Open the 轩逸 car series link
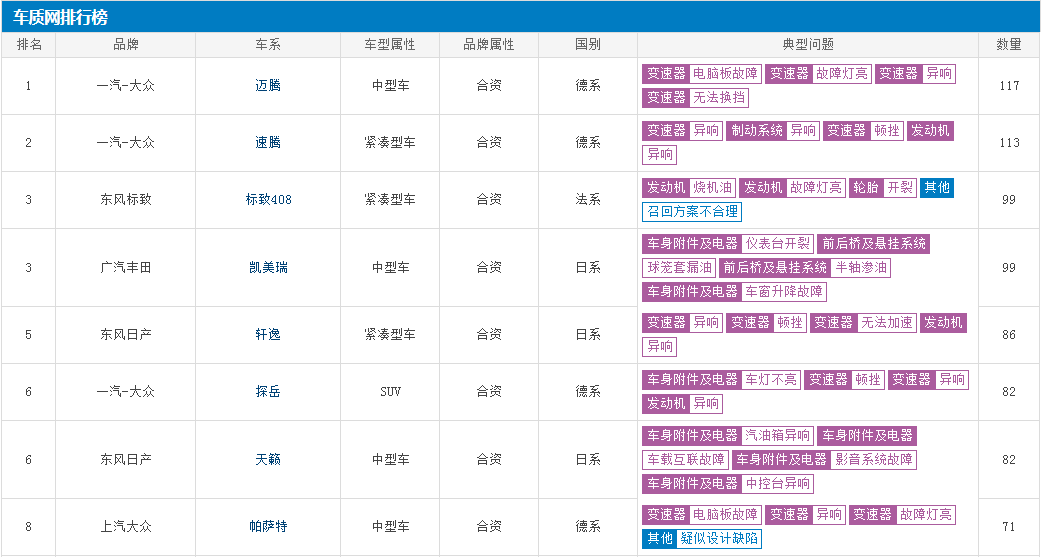Image resolution: width=1041 pixels, height=557 pixels. pos(268,335)
